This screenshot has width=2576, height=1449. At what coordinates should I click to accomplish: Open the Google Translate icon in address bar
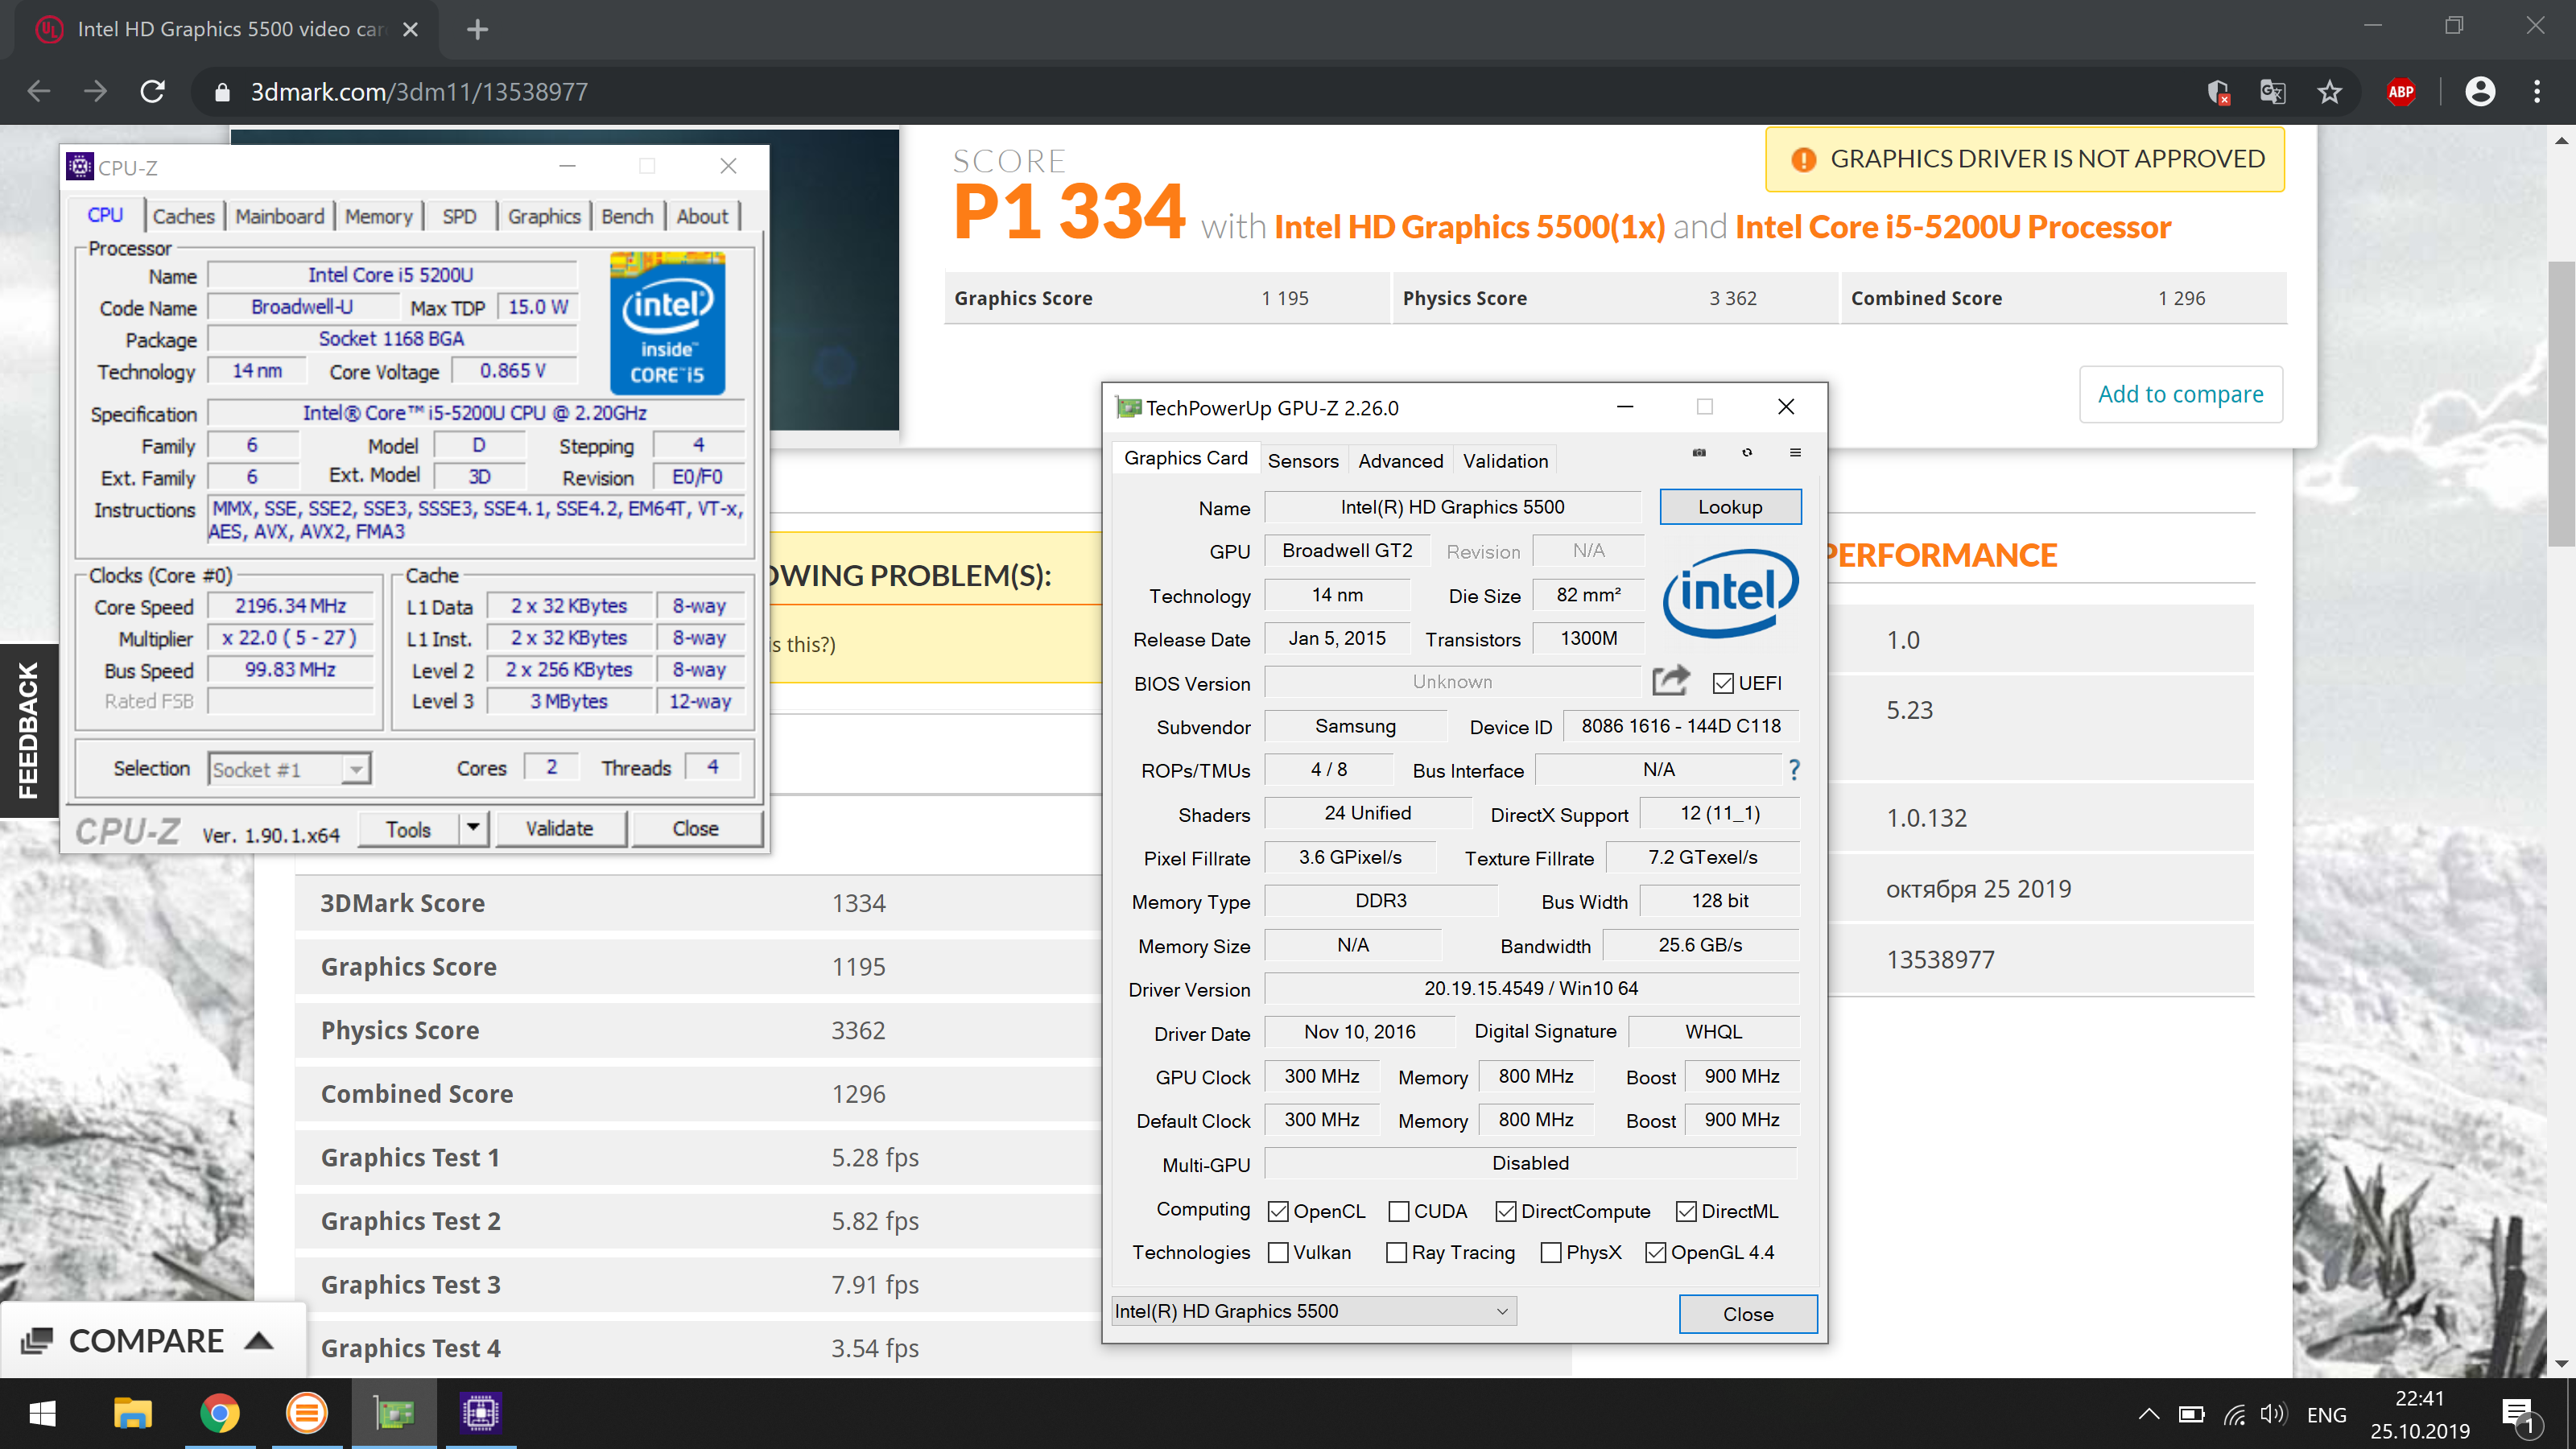pyautogui.click(x=2272, y=92)
